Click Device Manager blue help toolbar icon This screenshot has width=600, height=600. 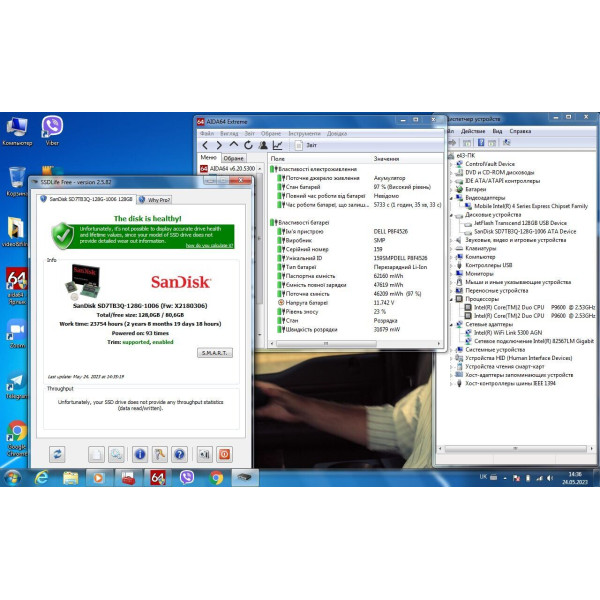tap(481, 143)
